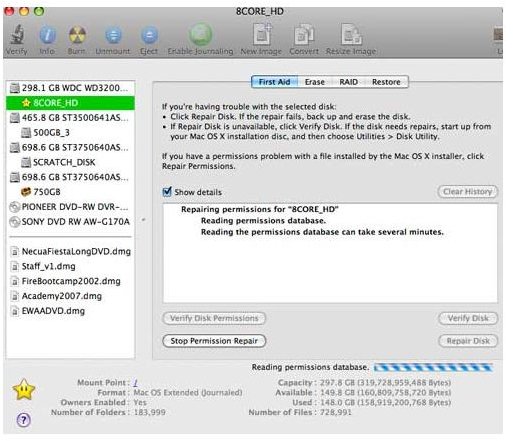Switch to the RAID tab

(349, 82)
